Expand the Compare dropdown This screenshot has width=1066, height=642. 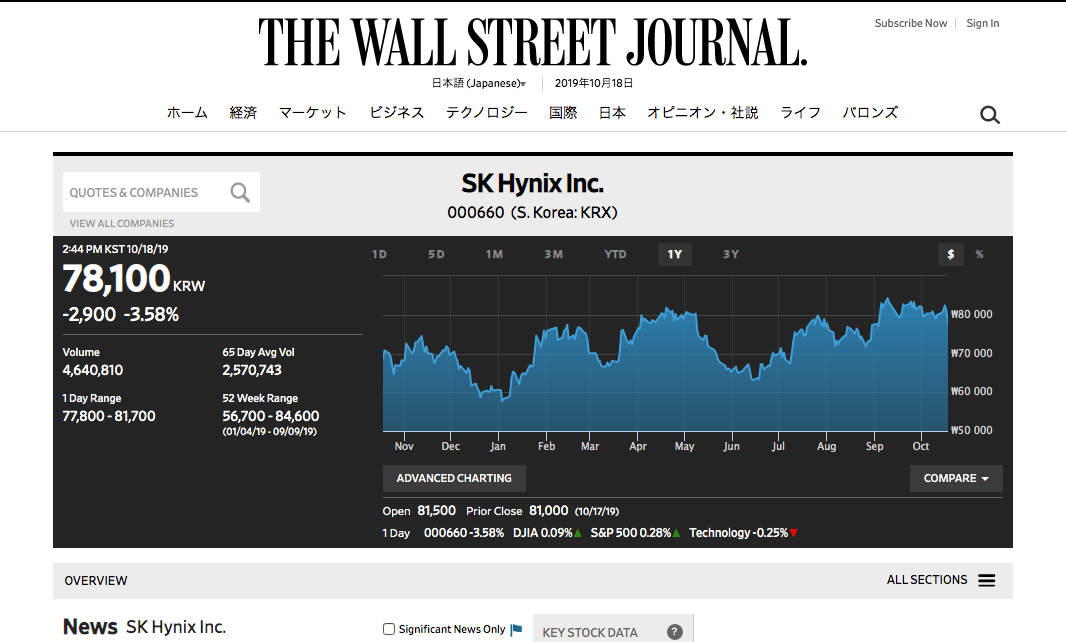point(956,478)
